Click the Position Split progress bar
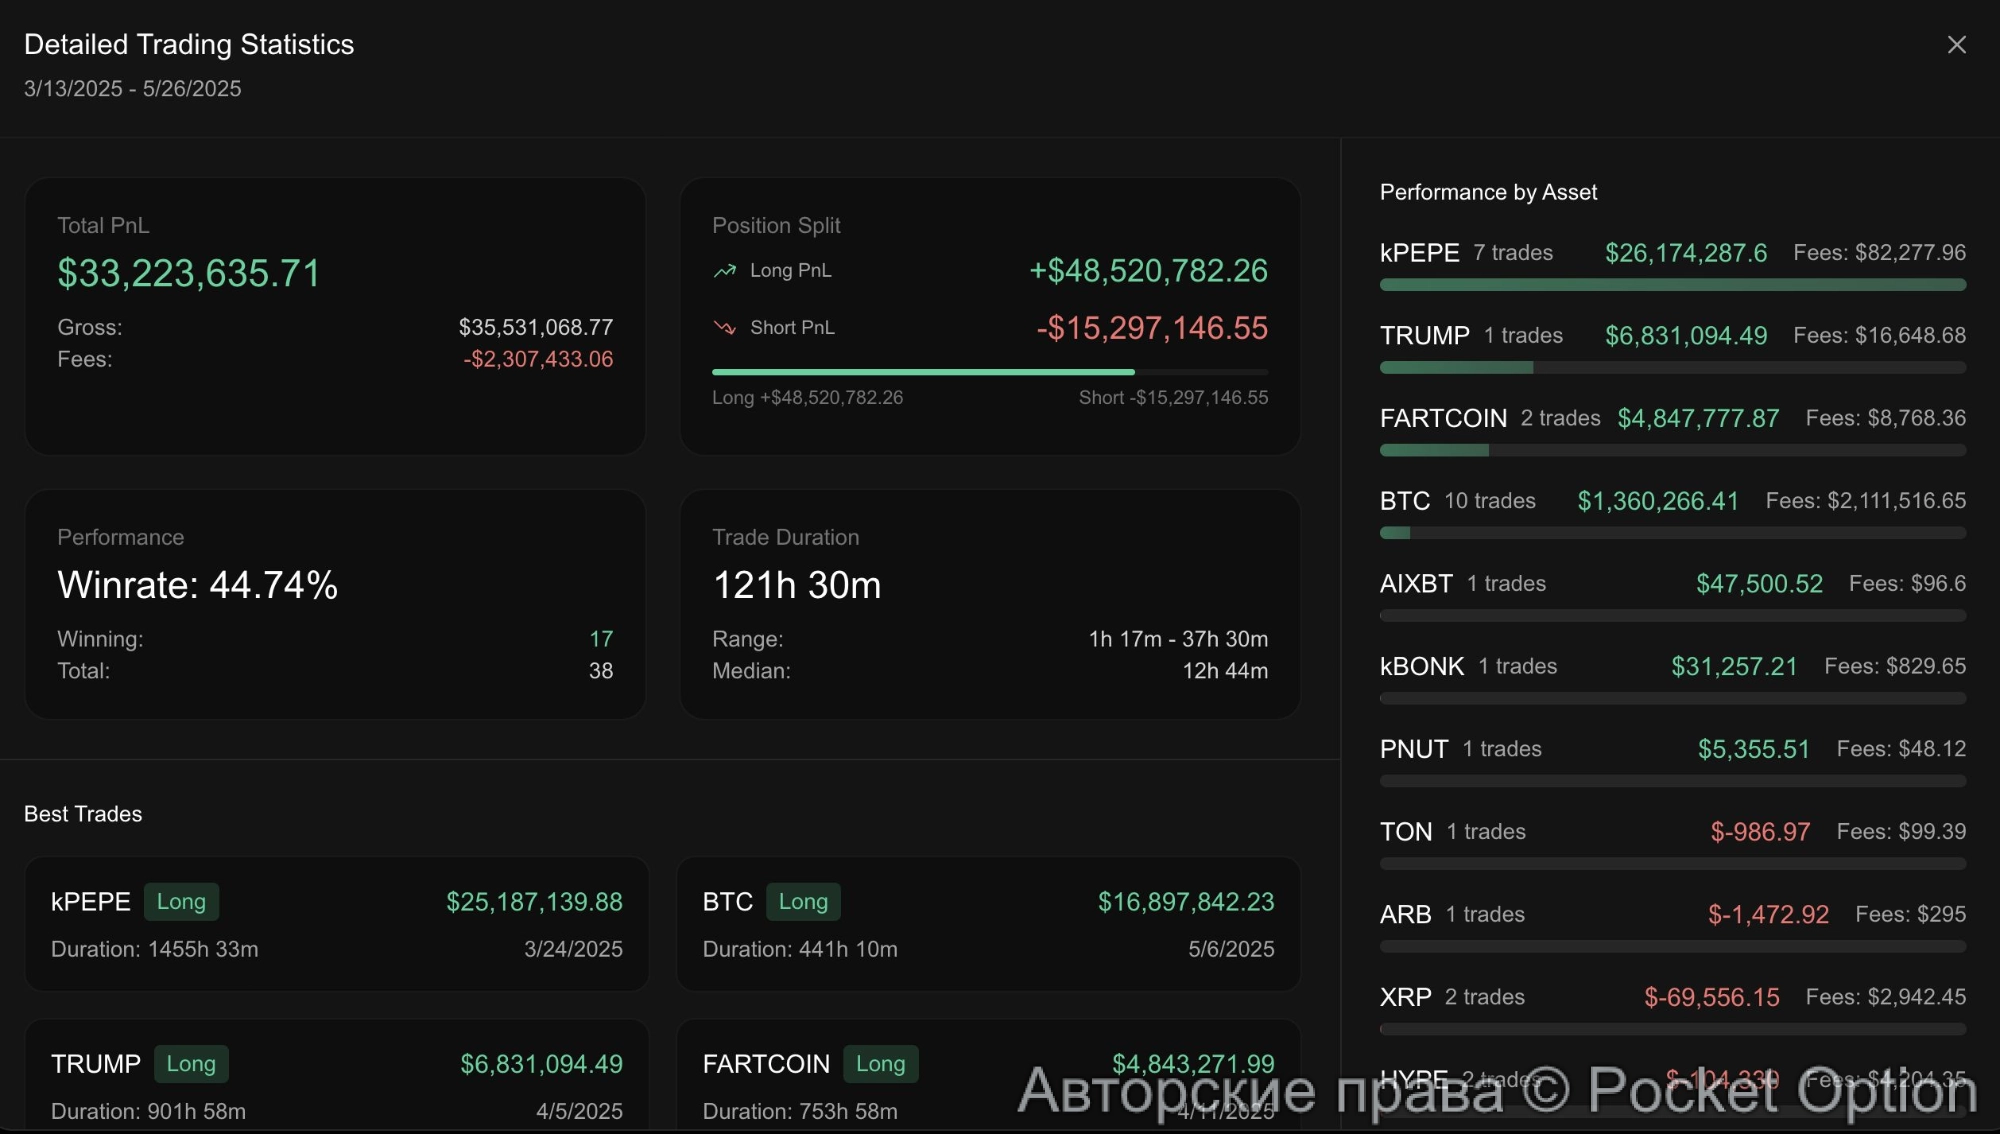2000x1134 pixels. click(989, 371)
